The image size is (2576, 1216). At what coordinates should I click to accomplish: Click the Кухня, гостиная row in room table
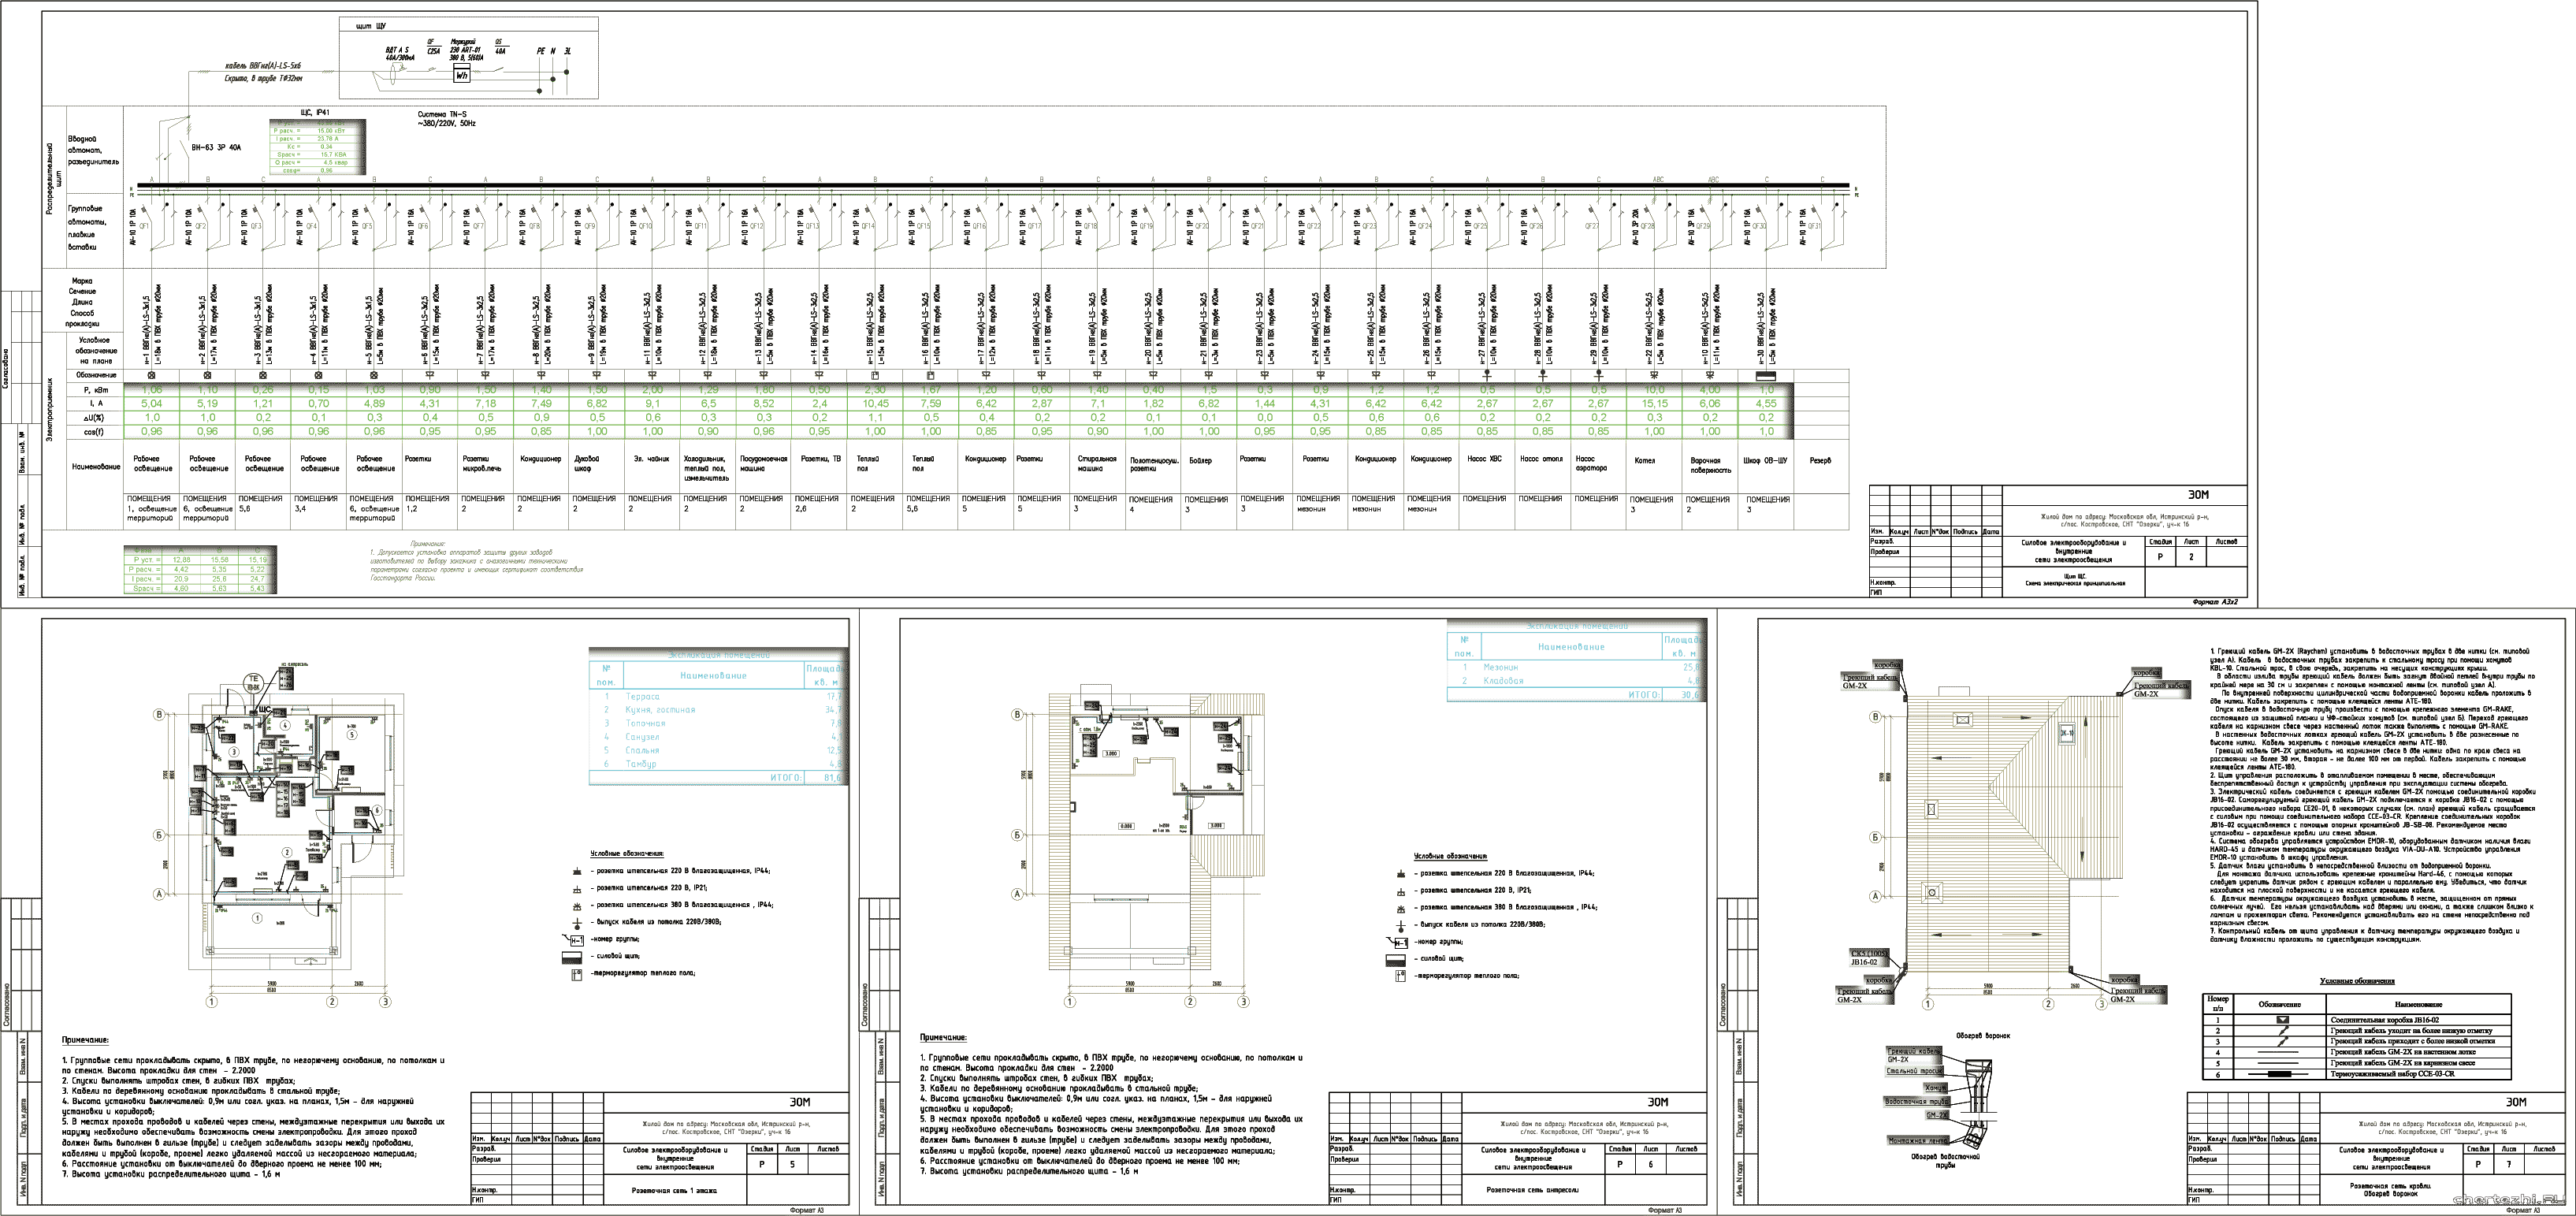click(720, 709)
